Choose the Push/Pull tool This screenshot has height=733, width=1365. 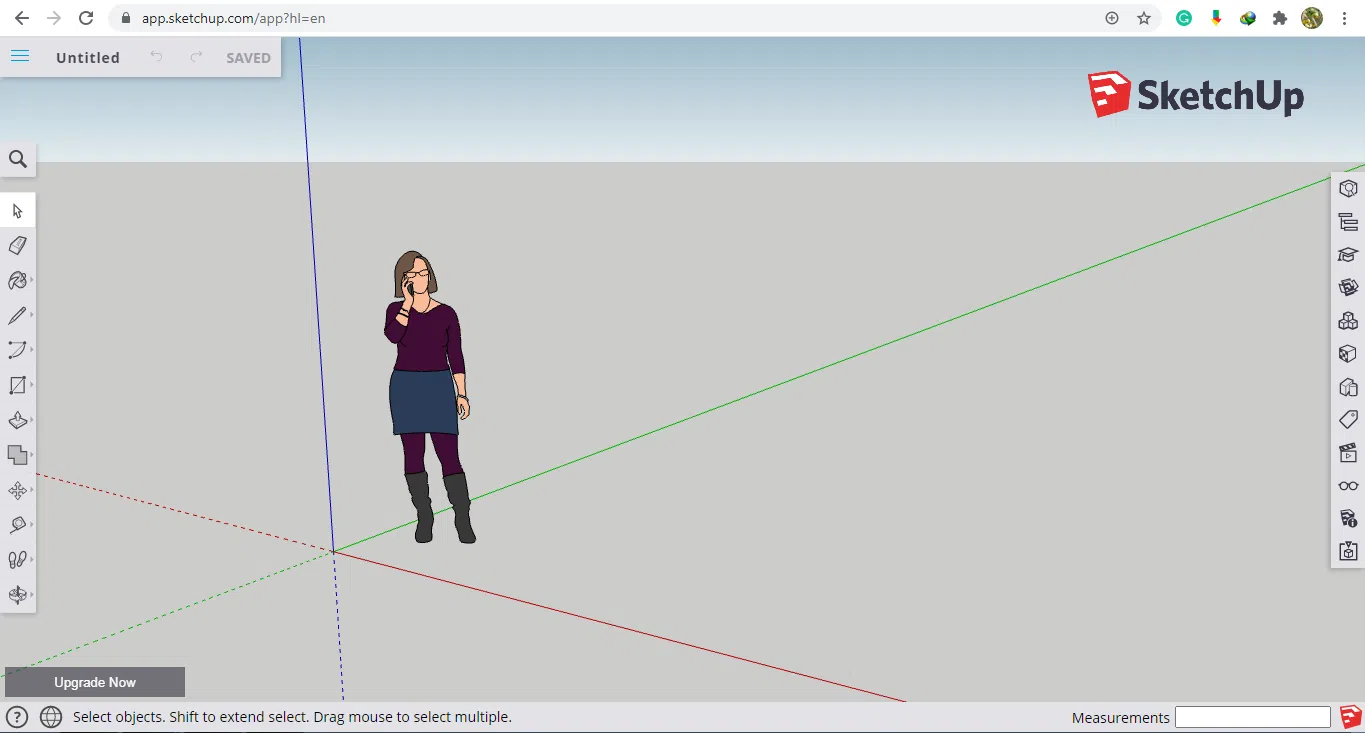click(18, 419)
